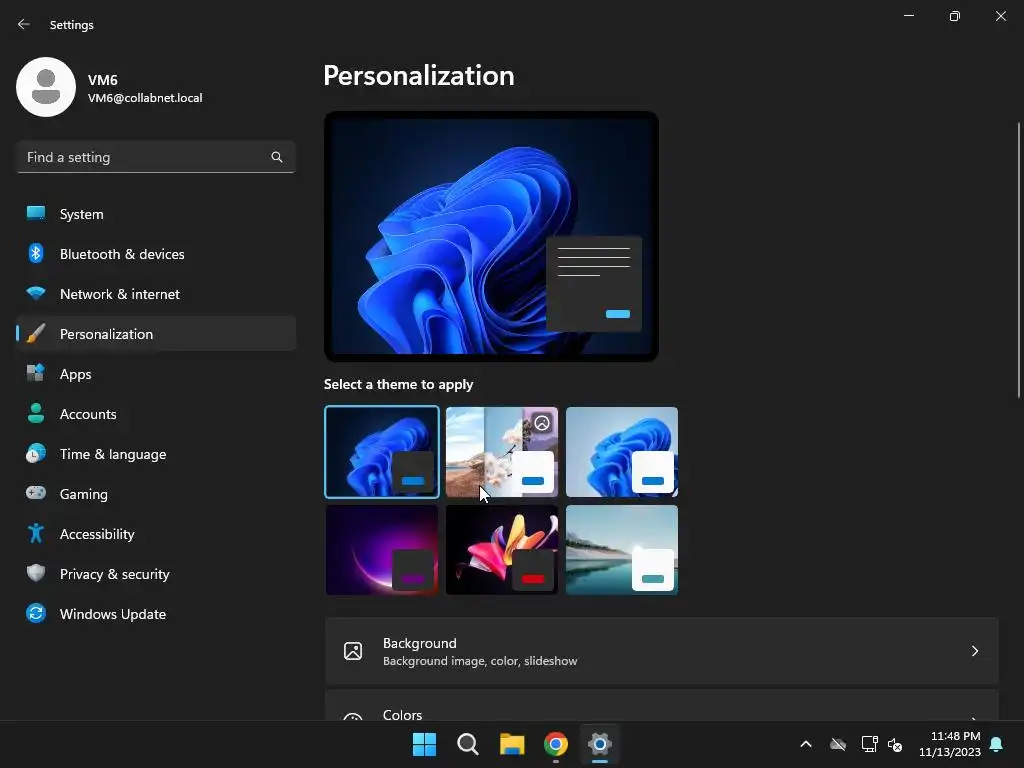The image size is (1024, 768).
Task: Click the settings page vertical scrollbar
Action: point(1019,260)
